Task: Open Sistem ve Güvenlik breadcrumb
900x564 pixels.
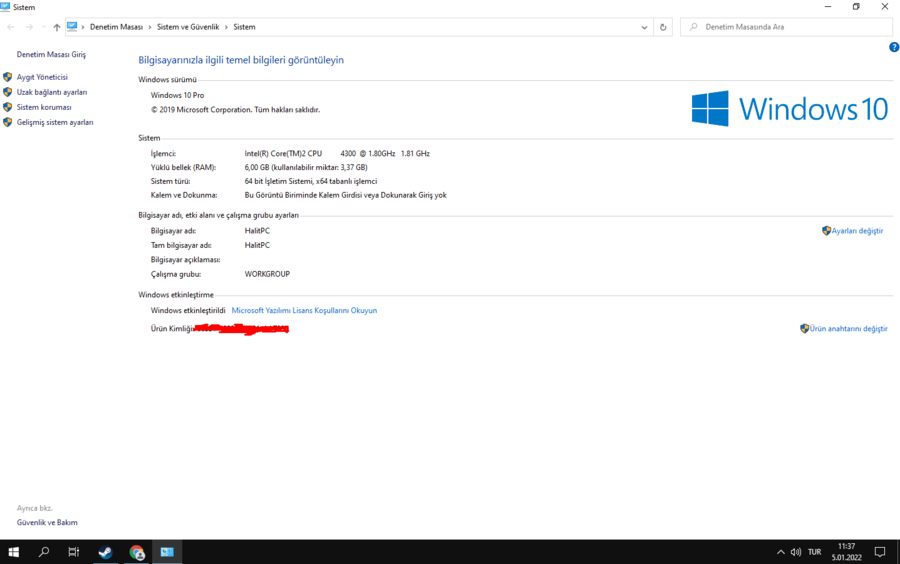Action: [x=188, y=27]
